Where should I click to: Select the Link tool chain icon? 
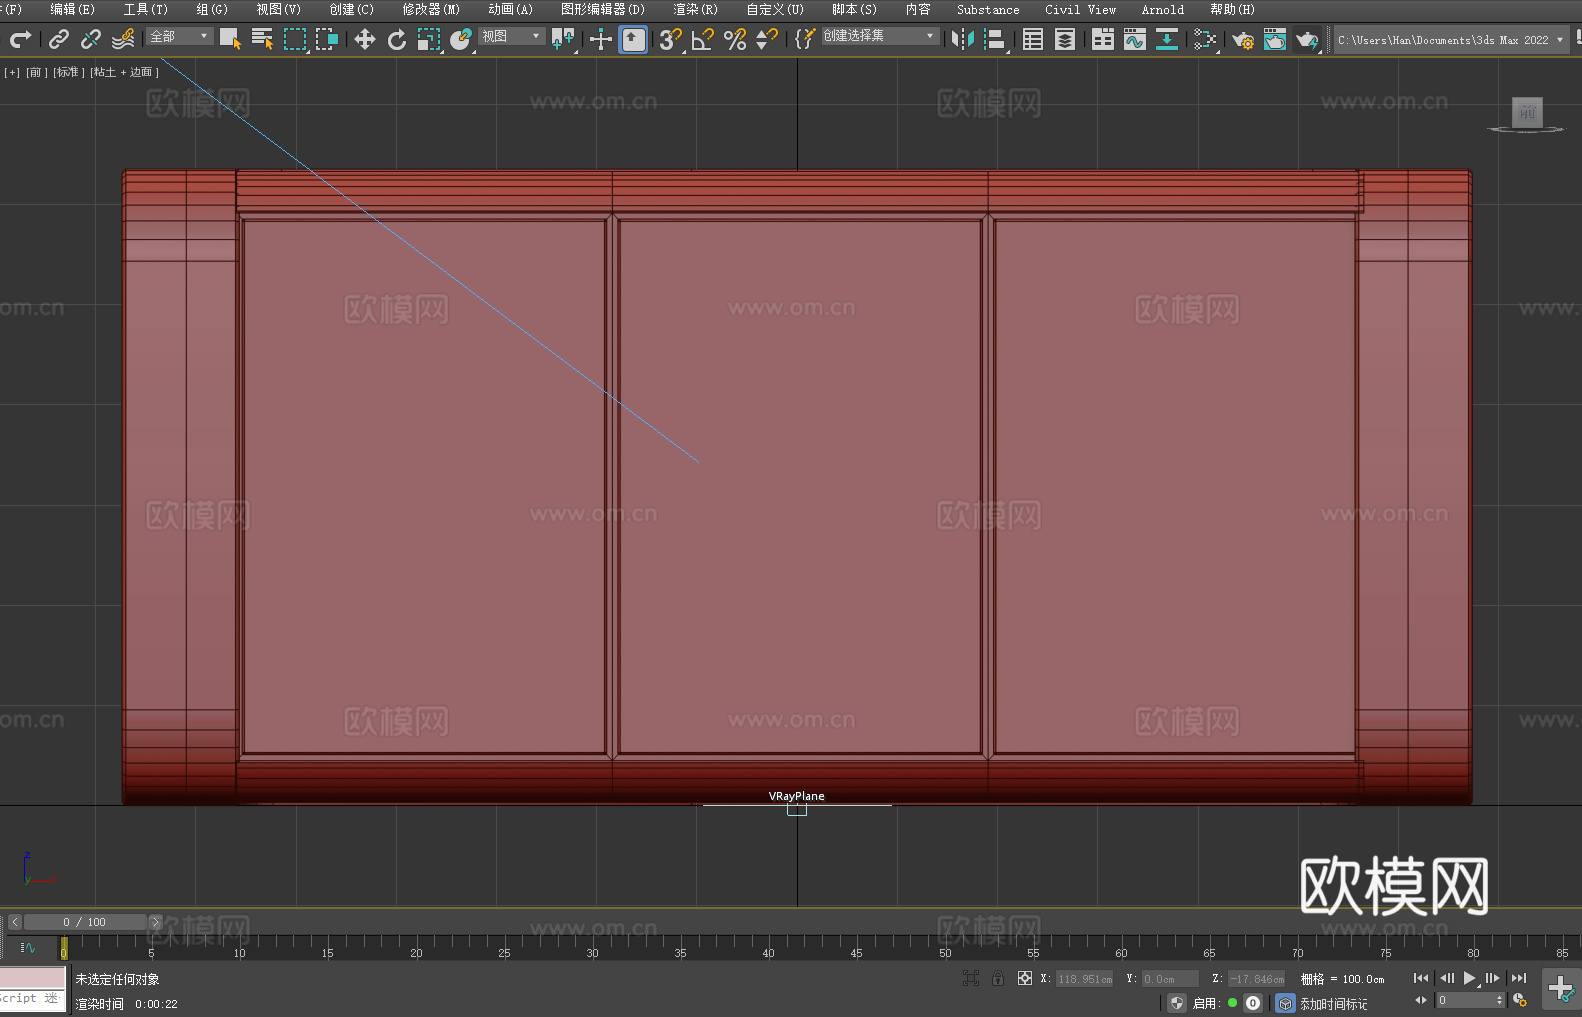[x=59, y=39]
